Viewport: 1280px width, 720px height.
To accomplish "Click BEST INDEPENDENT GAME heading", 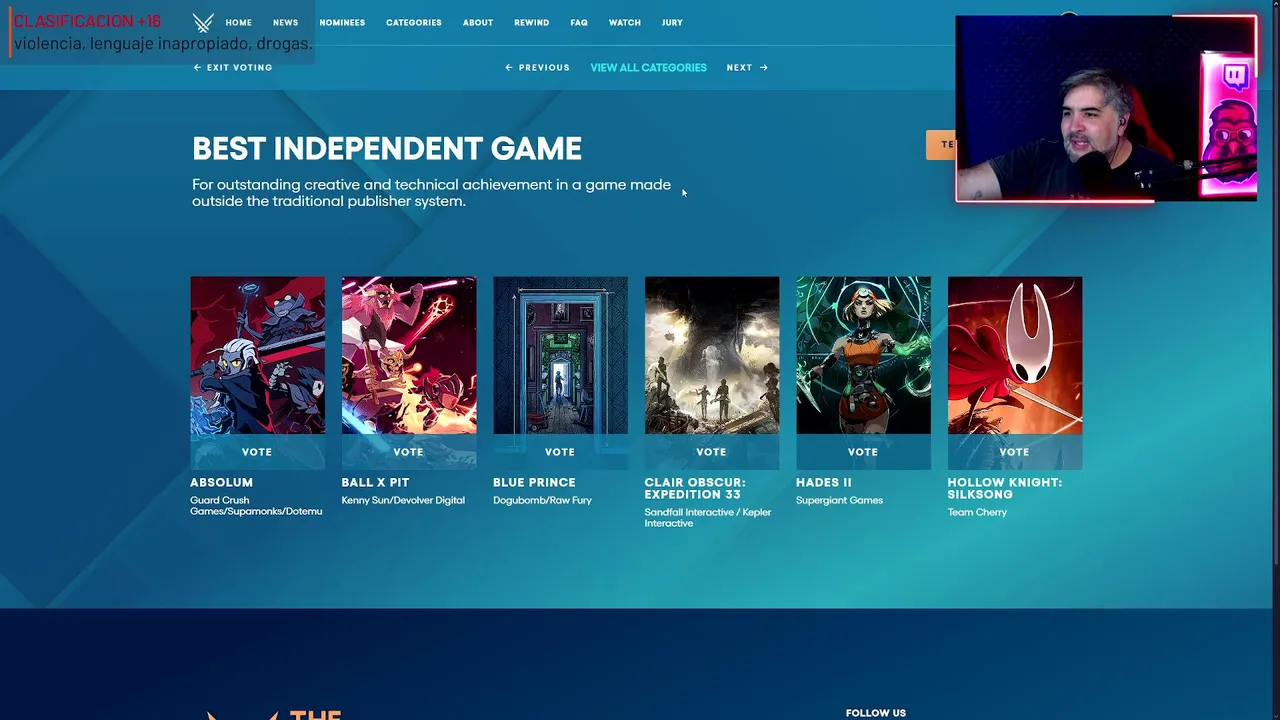I will click(387, 149).
